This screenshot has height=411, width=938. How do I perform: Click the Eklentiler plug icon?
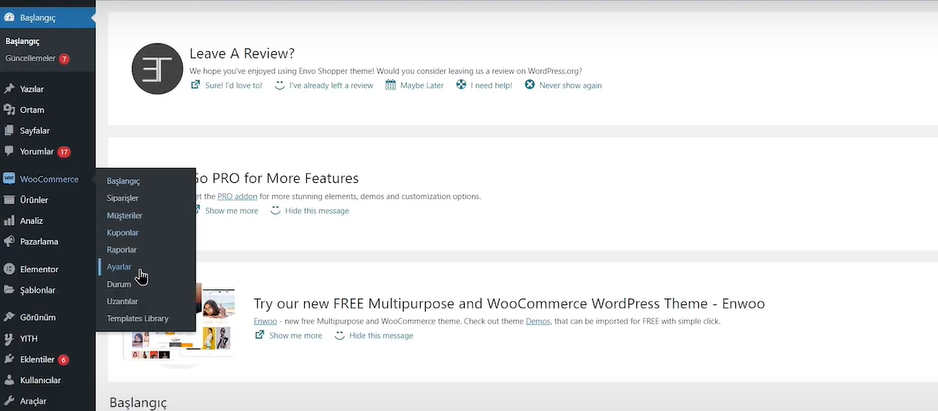click(9, 360)
